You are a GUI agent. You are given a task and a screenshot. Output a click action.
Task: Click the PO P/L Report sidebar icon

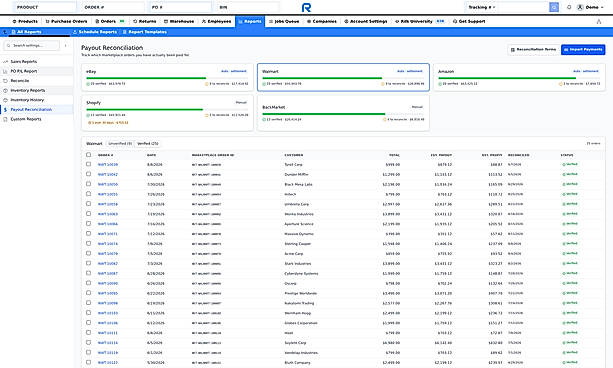coord(5,71)
